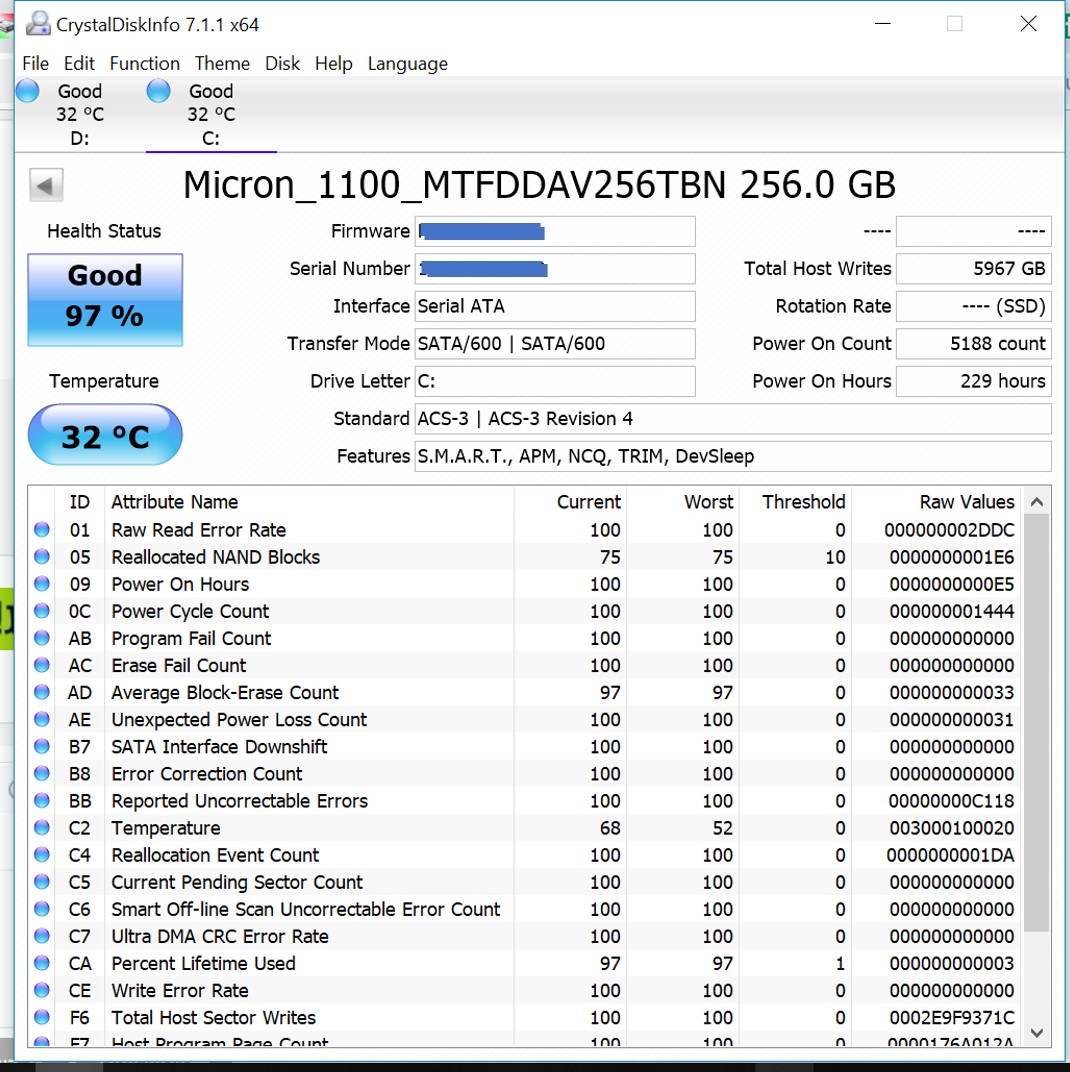
Task: Open the Theme menu
Action: tap(222, 63)
